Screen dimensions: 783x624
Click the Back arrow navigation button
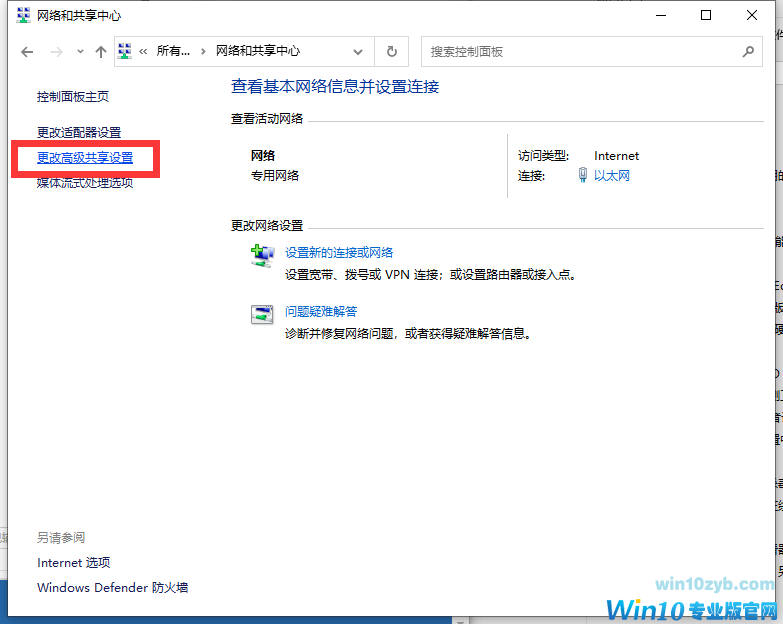27,51
